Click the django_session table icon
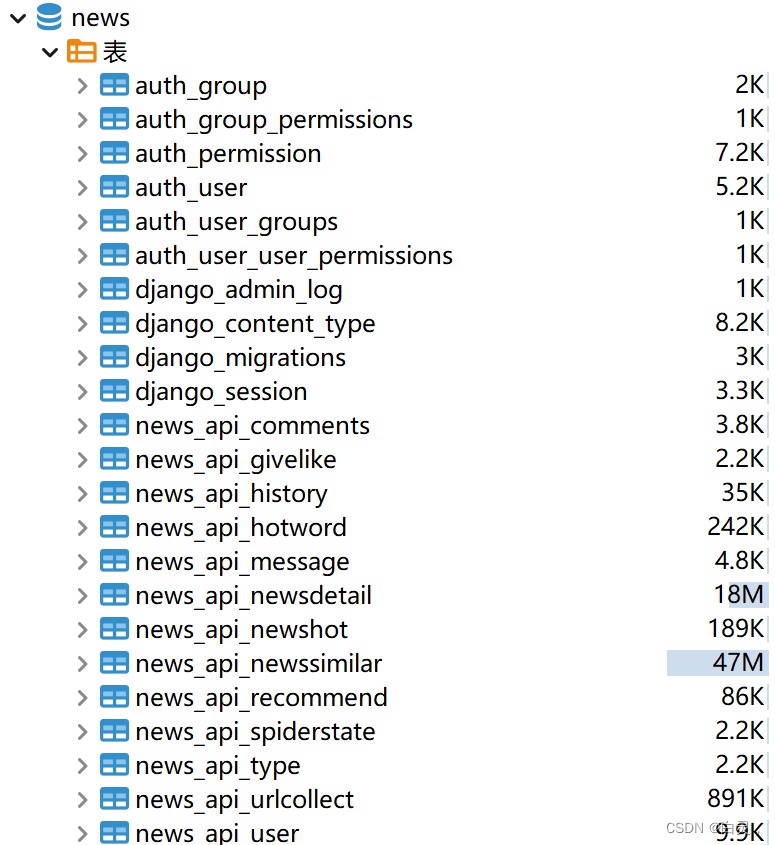Viewport: 775px width, 845px height. tap(114, 391)
